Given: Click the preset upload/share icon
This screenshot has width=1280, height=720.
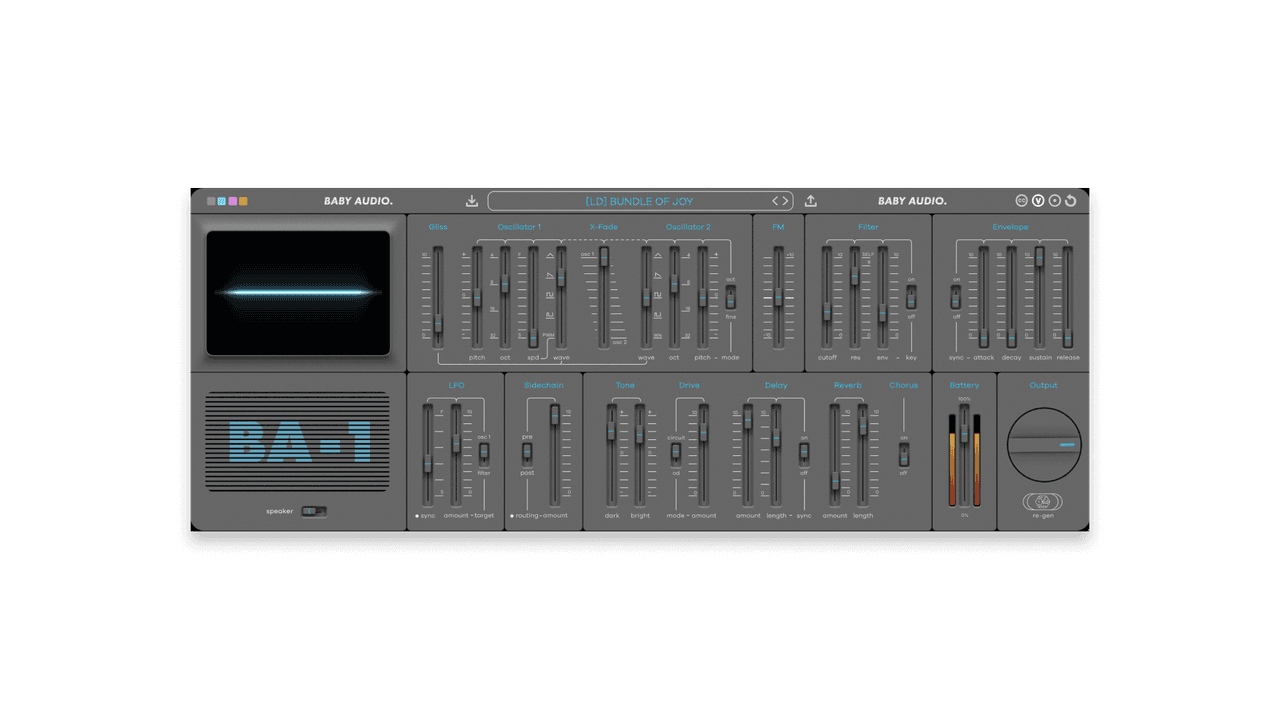Looking at the screenshot, I should tap(810, 200).
